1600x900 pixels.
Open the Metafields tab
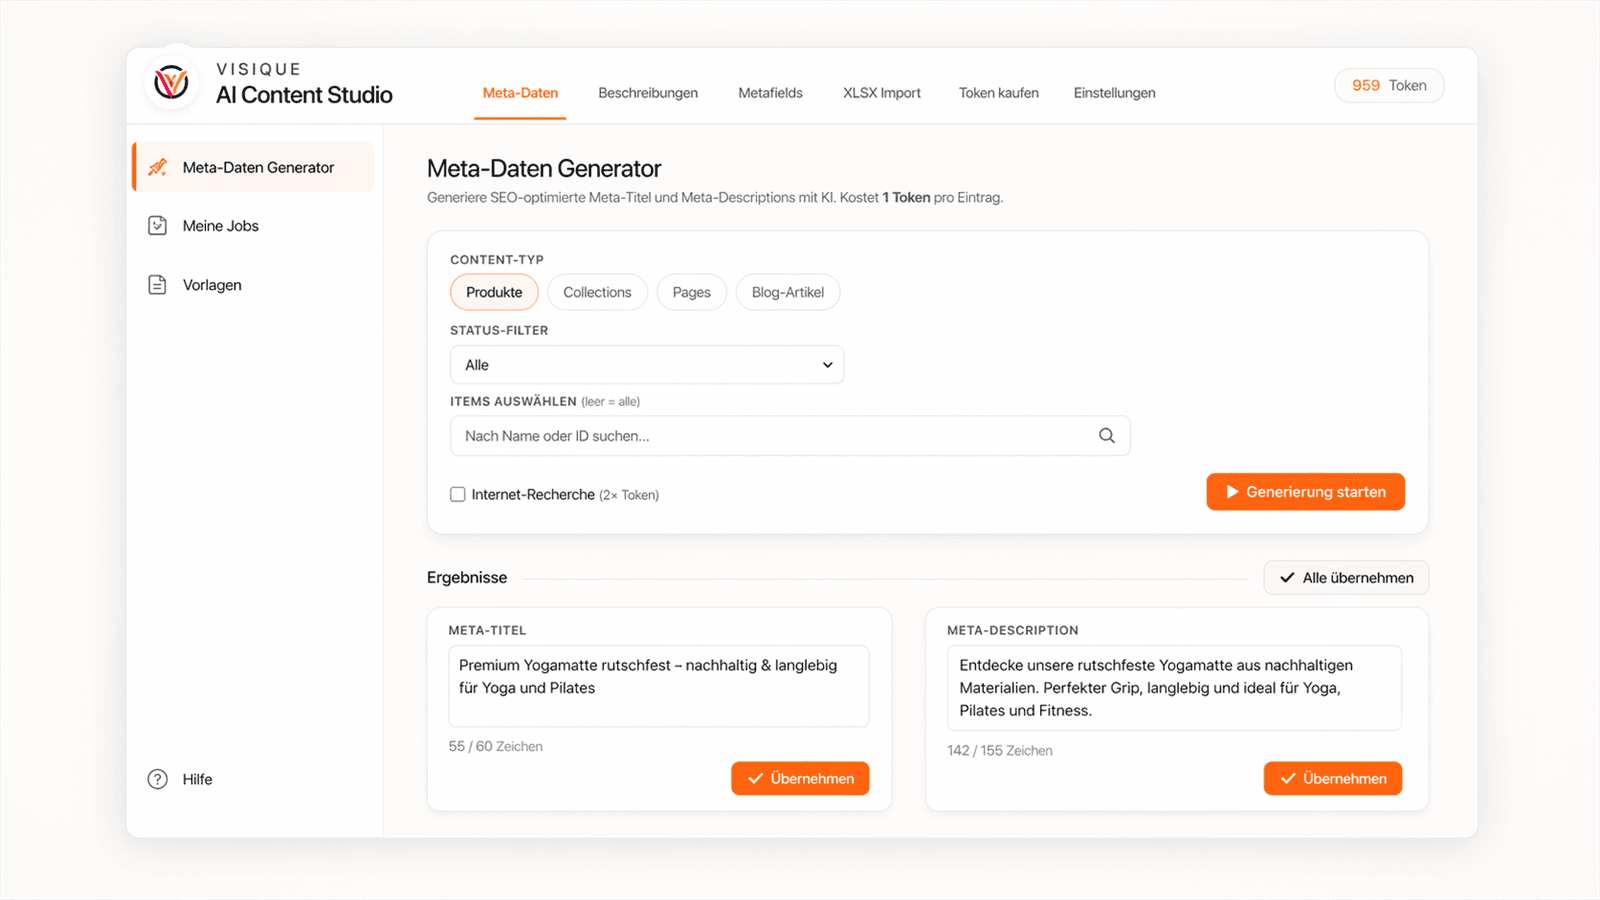click(770, 93)
